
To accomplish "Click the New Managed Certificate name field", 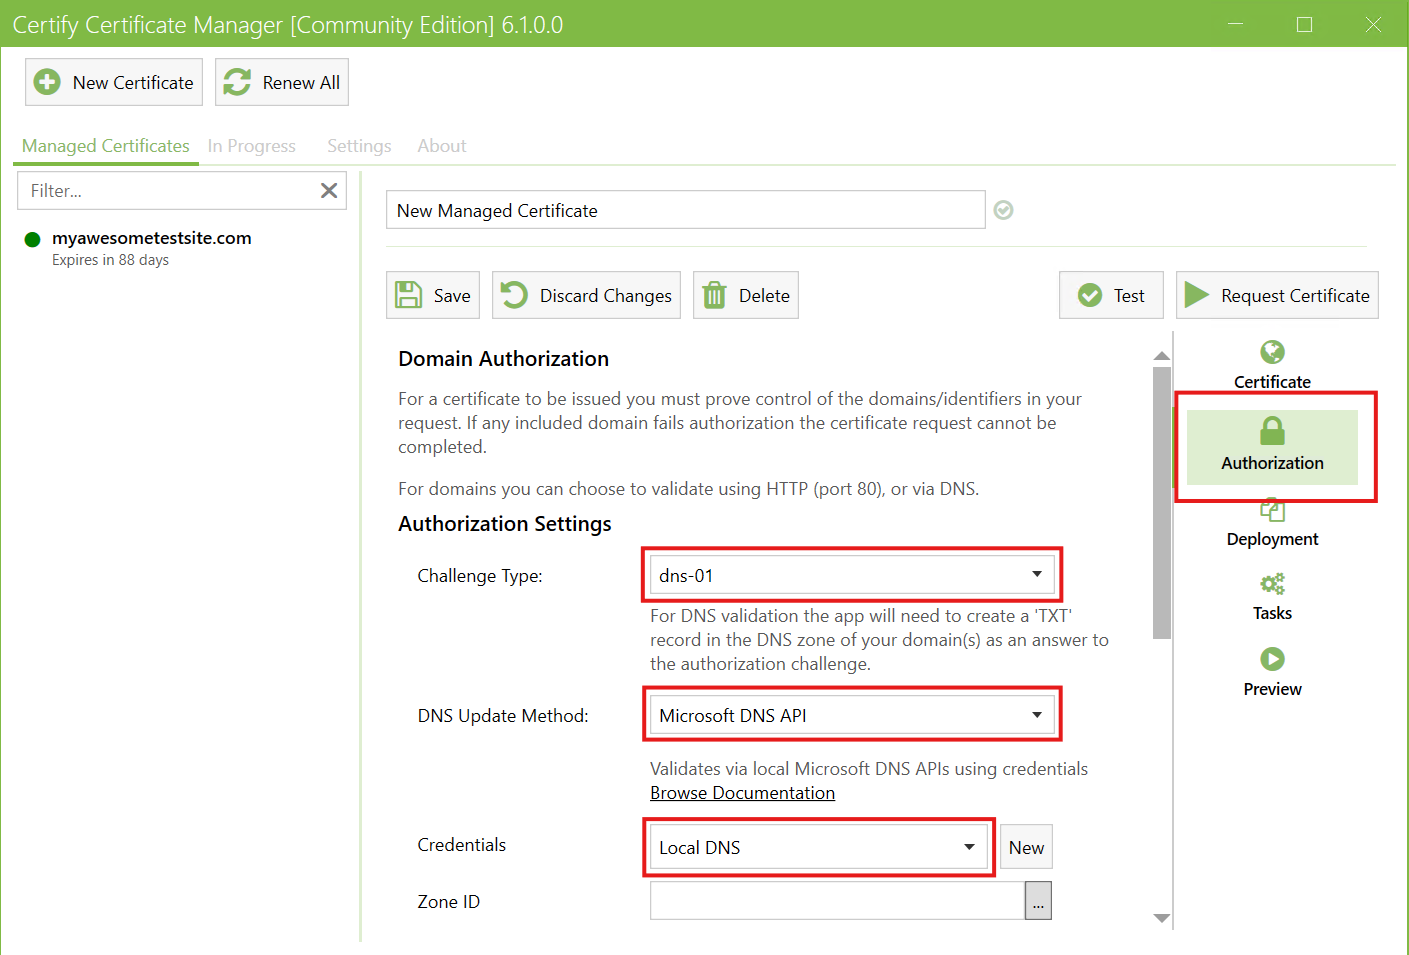I will coord(686,210).
